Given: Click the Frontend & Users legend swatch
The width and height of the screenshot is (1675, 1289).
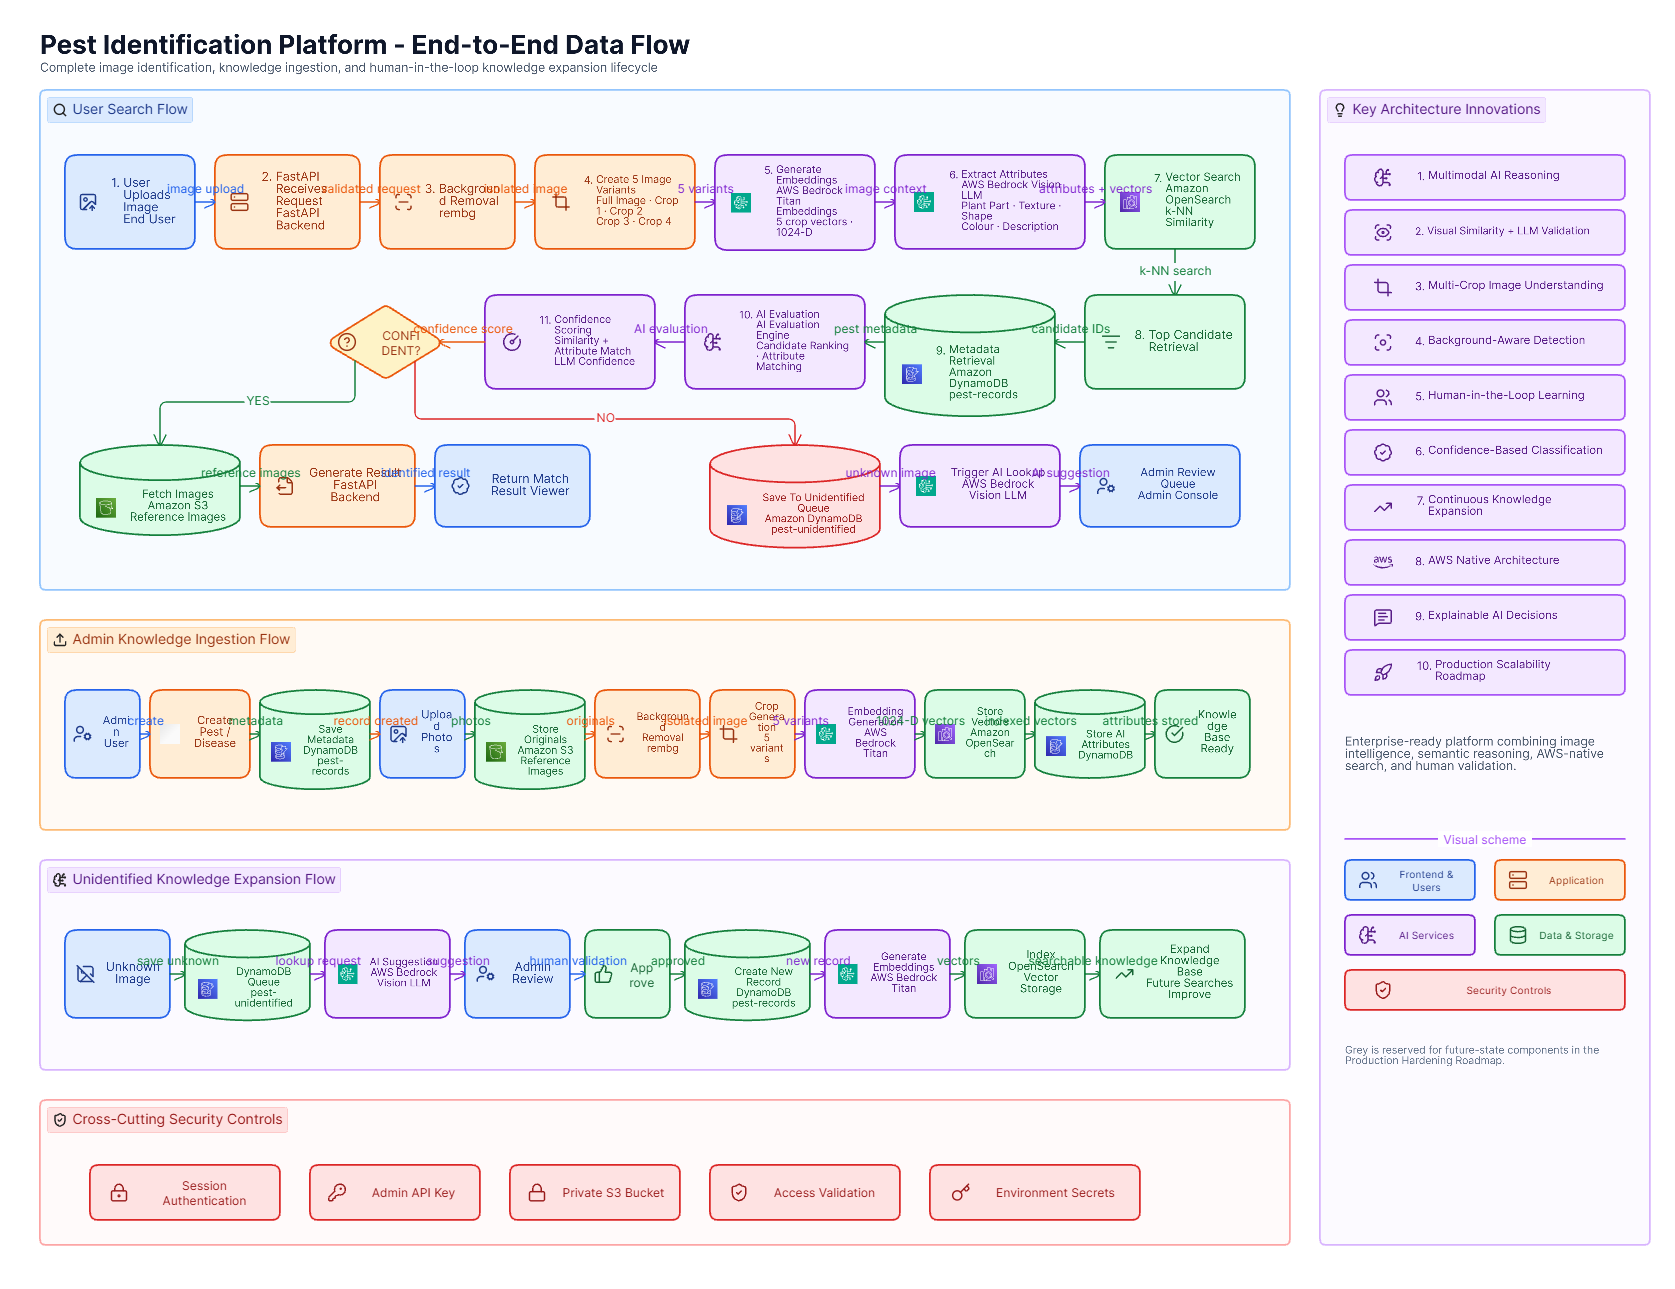Looking at the screenshot, I should pos(1410,880).
